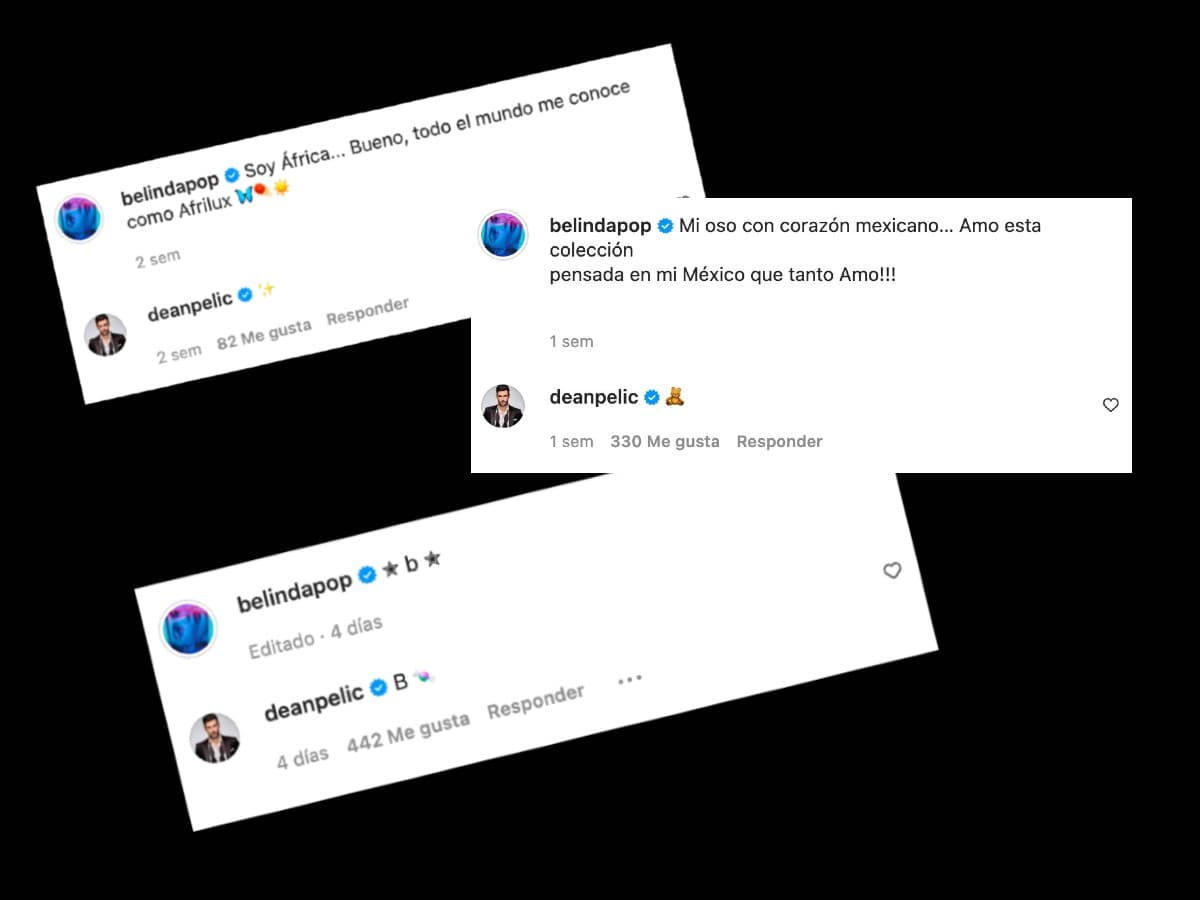
Task: View the 330 Me gusta likes list
Action: 665,441
